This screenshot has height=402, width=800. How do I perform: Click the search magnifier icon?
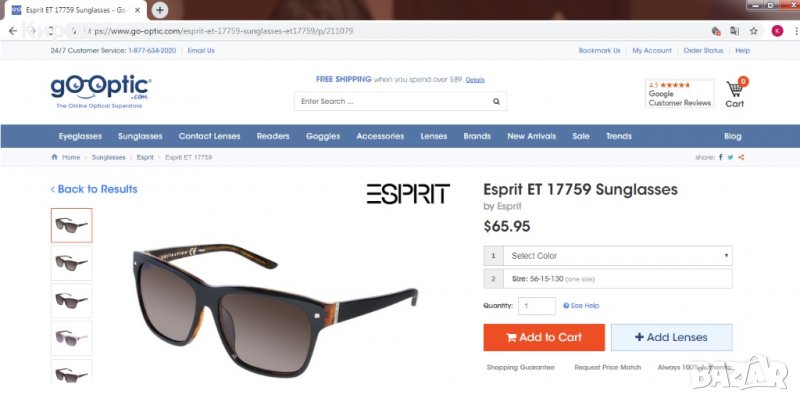coord(496,102)
